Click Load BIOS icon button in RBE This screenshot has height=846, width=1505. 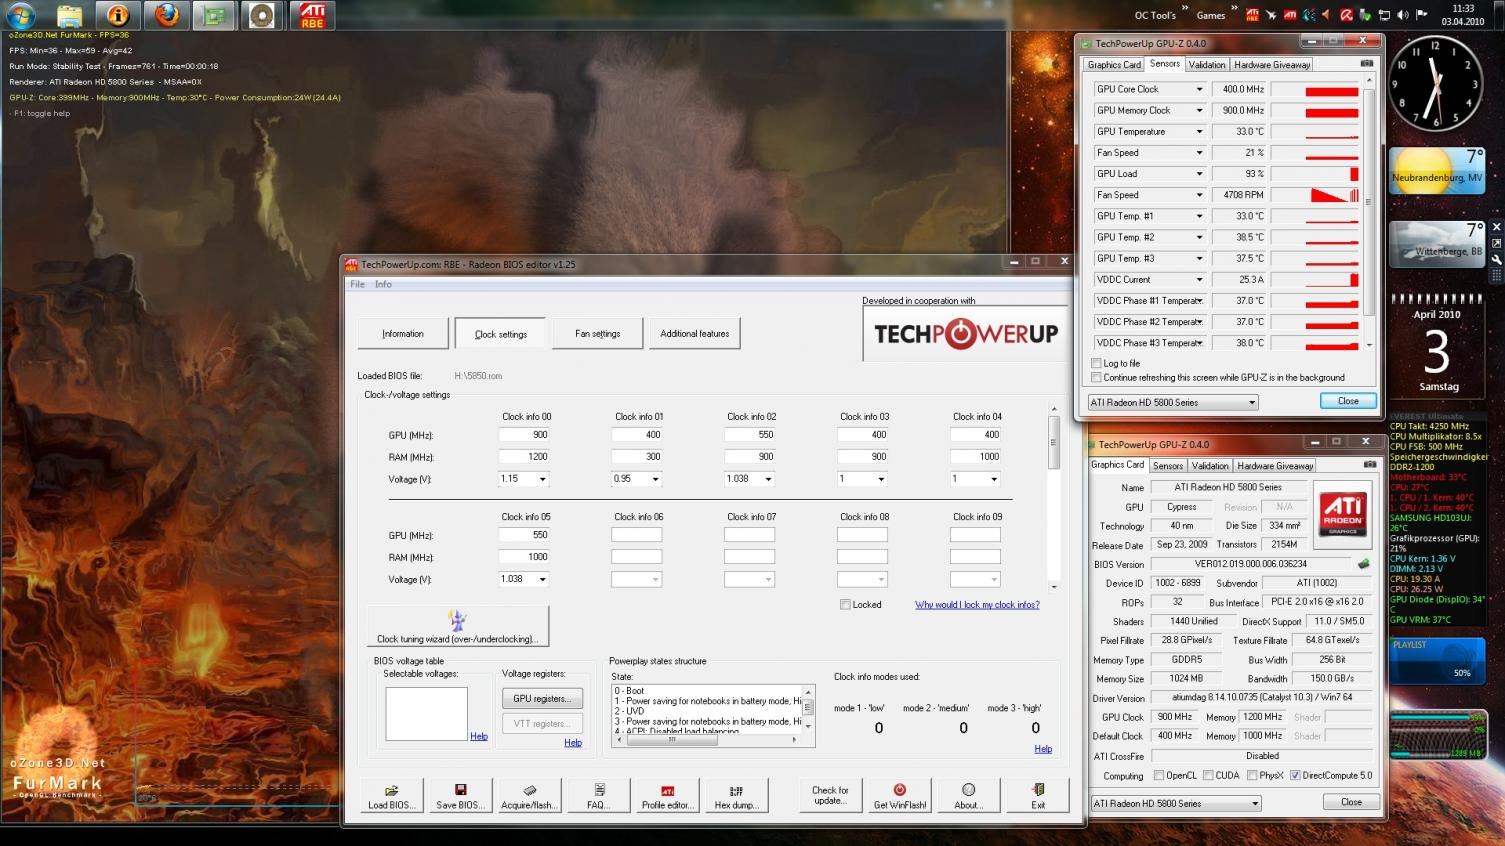[391, 796]
